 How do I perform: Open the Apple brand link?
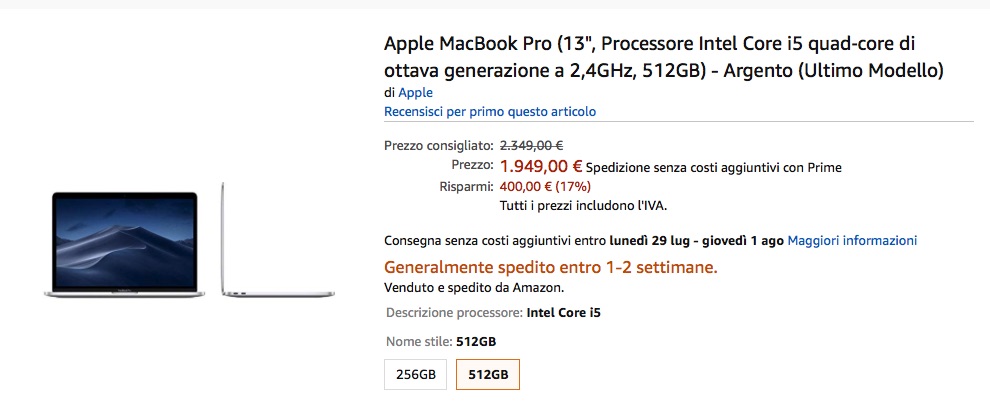[x=415, y=93]
